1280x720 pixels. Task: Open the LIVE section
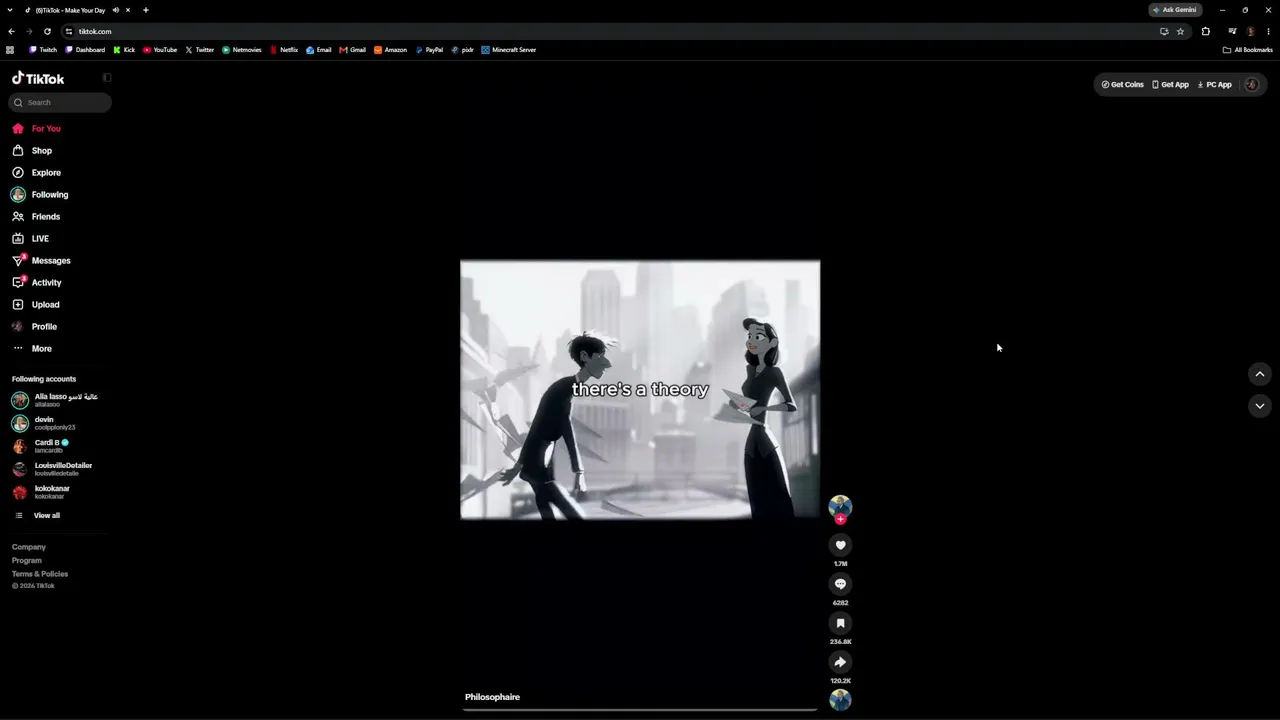[x=30, y=239]
